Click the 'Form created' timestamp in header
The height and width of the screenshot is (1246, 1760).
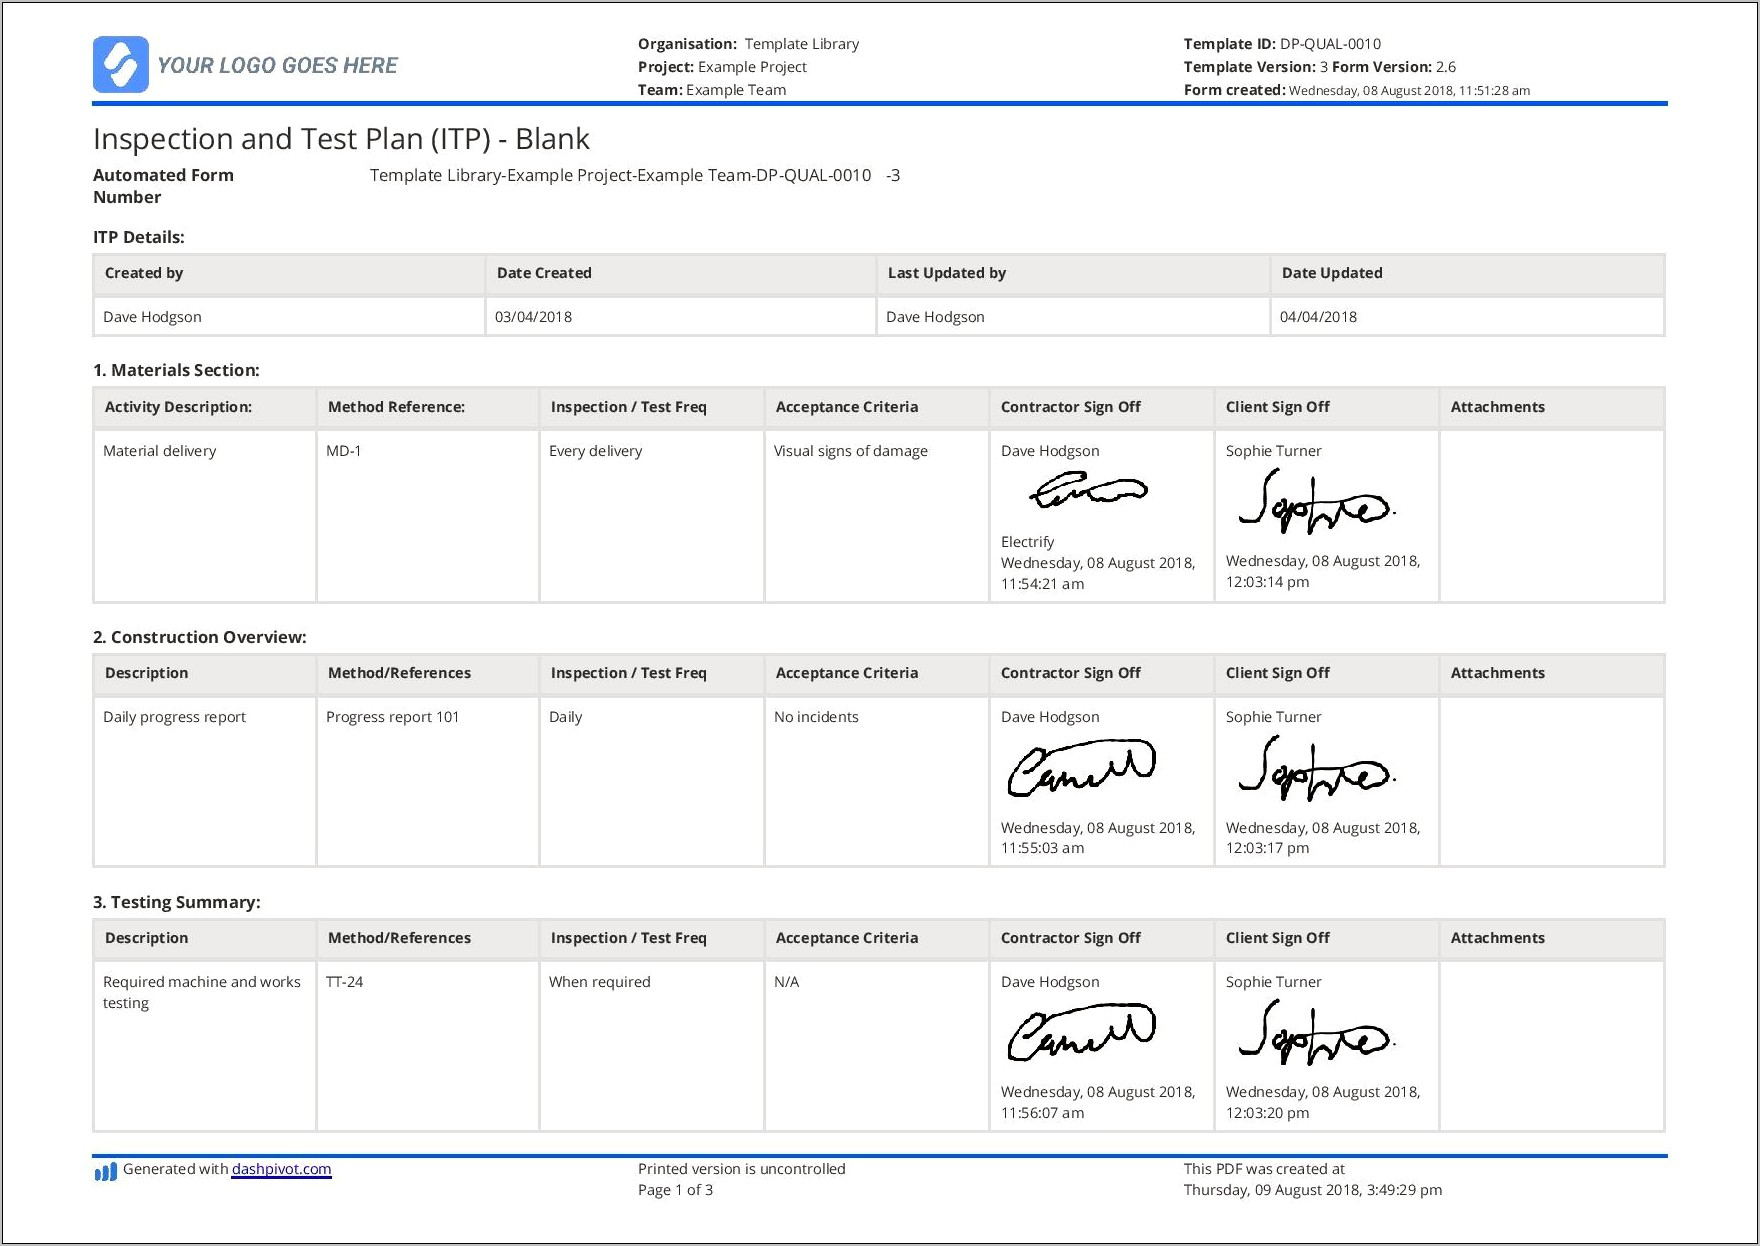pyautogui.click(x=1356, y=90)
